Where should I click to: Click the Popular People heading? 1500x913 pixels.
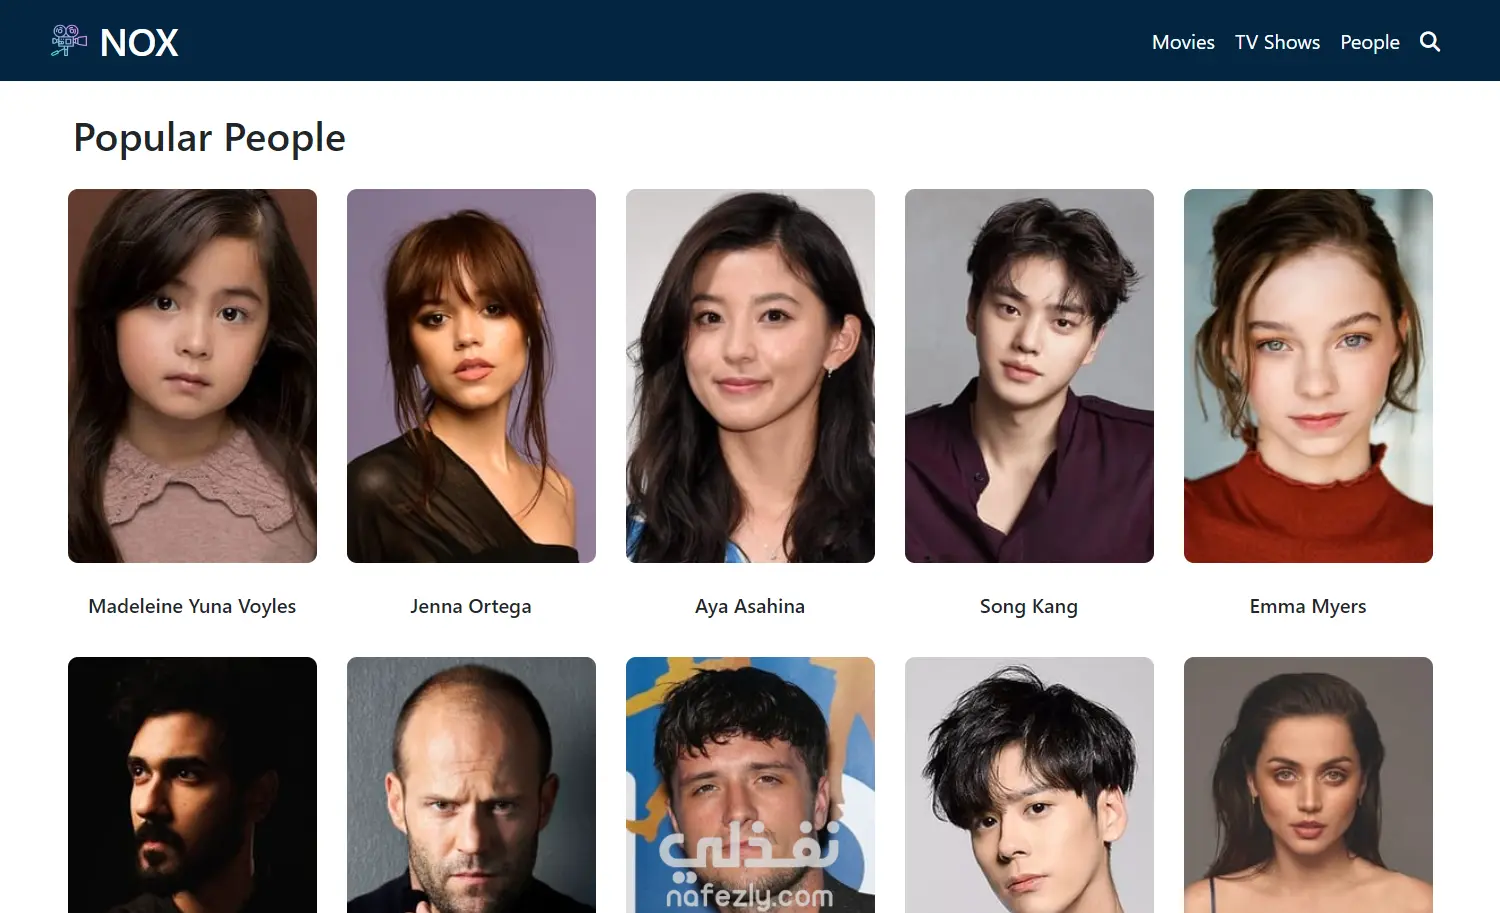point(209,138)
